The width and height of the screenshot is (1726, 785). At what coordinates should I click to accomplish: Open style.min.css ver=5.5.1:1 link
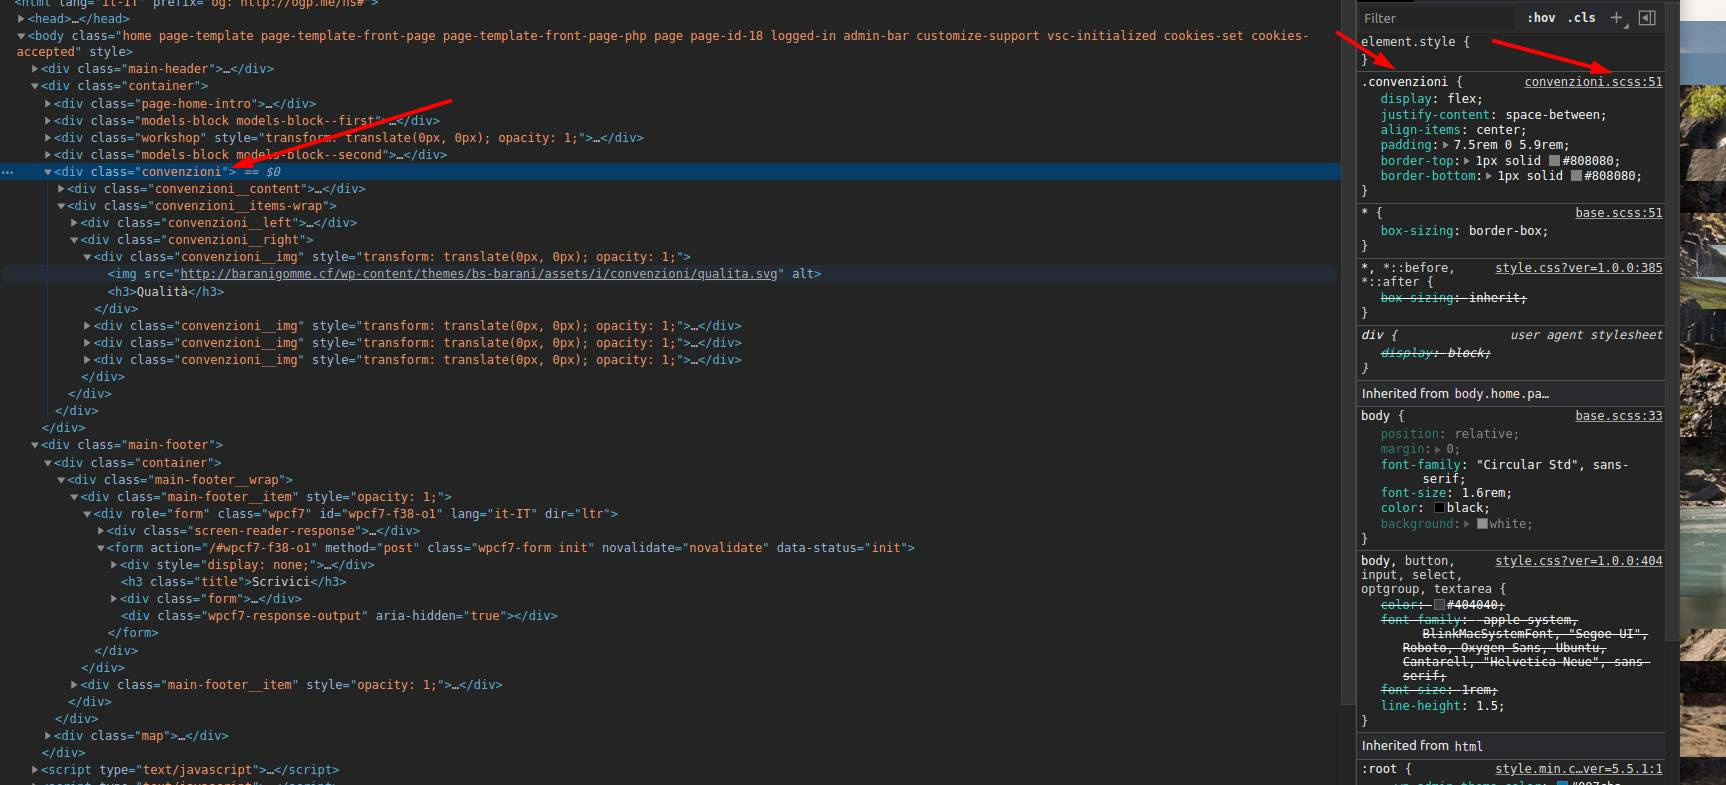(1579, 769)
